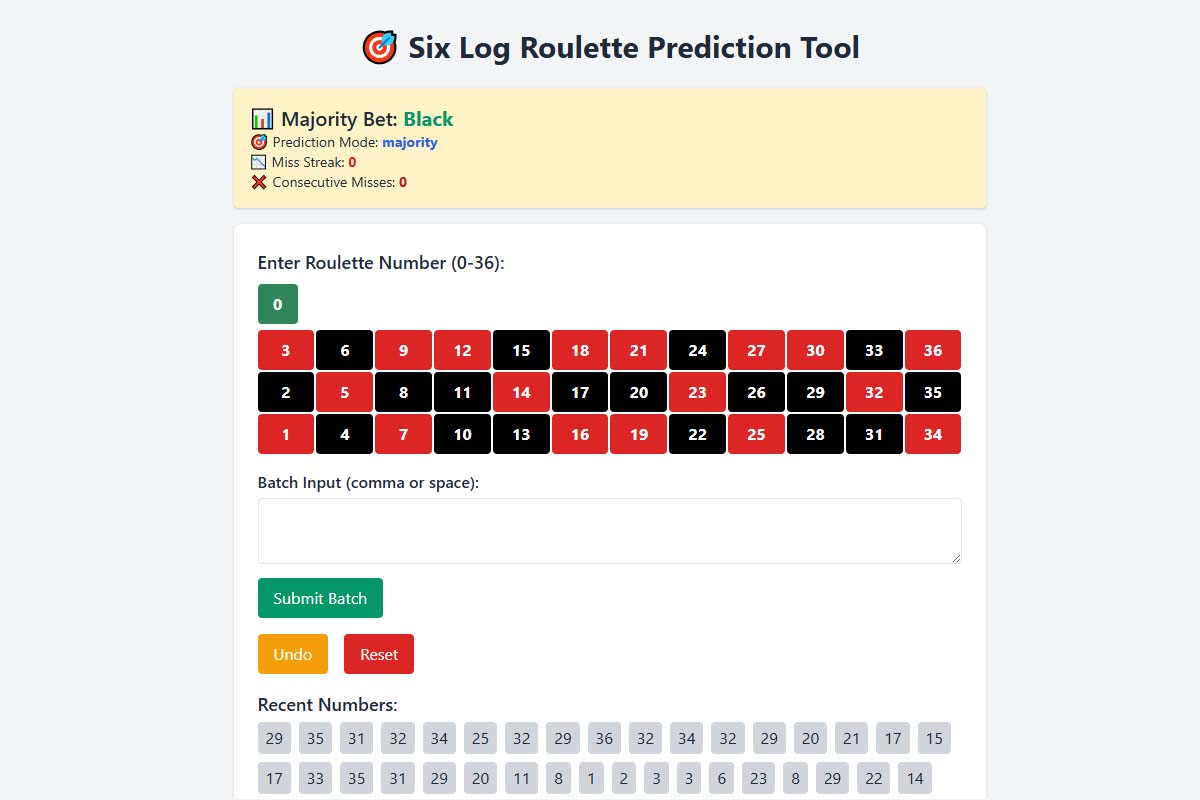Select roulette number 17
Image resolution: width=1200 pixels, height=800 pixels.
[580, 392]
